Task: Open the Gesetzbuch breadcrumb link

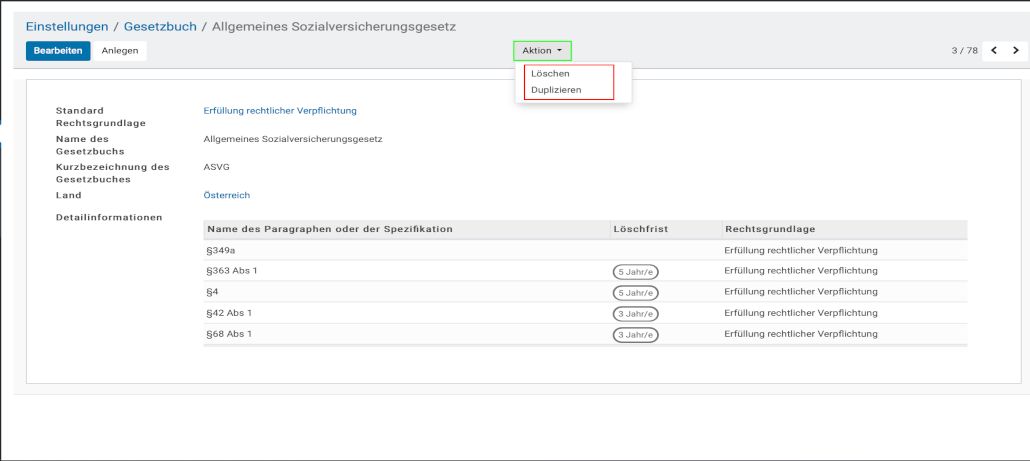Action: pos(160,26)
